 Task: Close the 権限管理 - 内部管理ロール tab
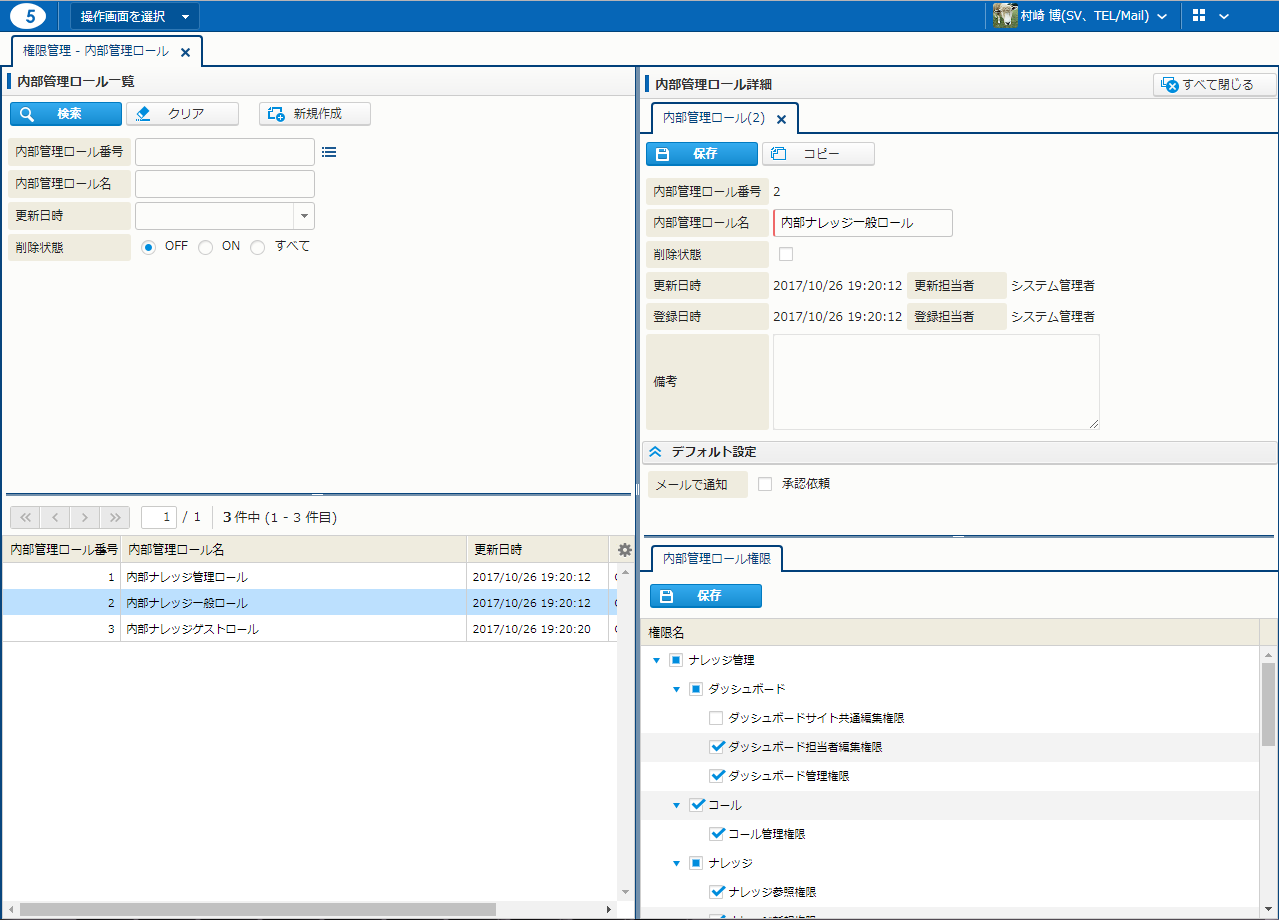tap(185, 52)
